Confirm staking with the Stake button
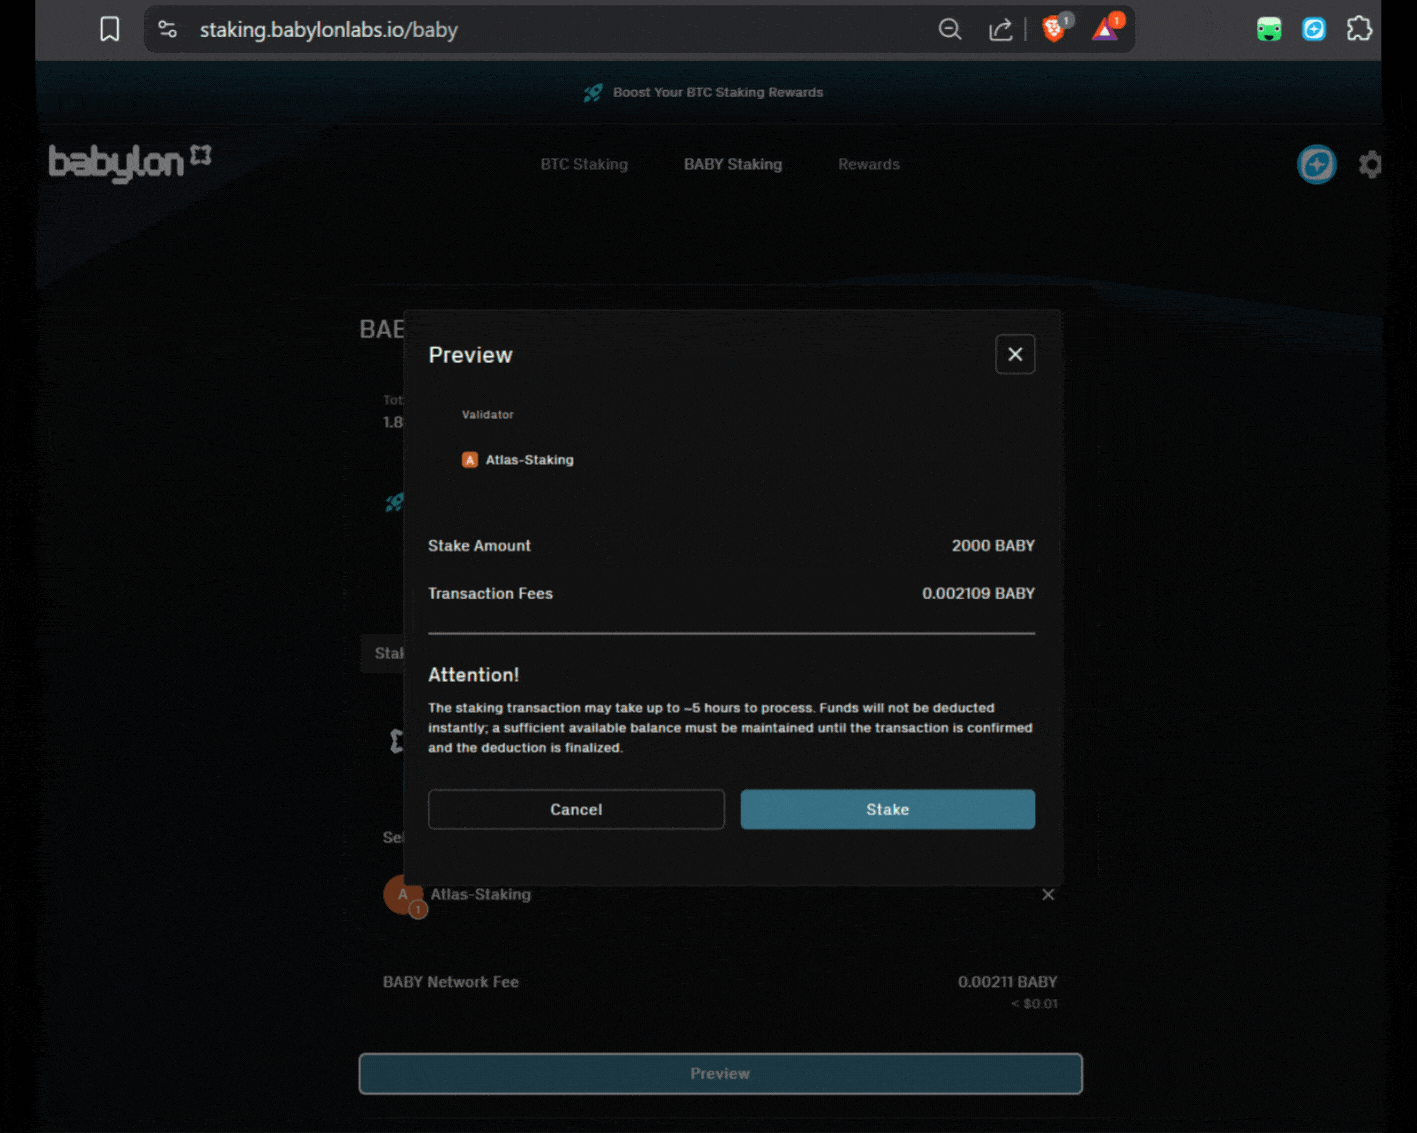Screen dimensions: 1417x1133 pyautogui.click(x=886, y=809)
